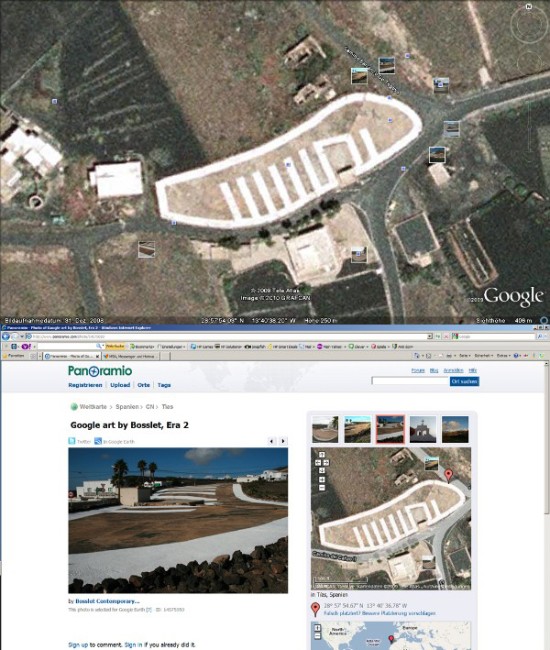Click the browser back button
The width and height of the screenshot is (550, 650).
click(6, 337)
